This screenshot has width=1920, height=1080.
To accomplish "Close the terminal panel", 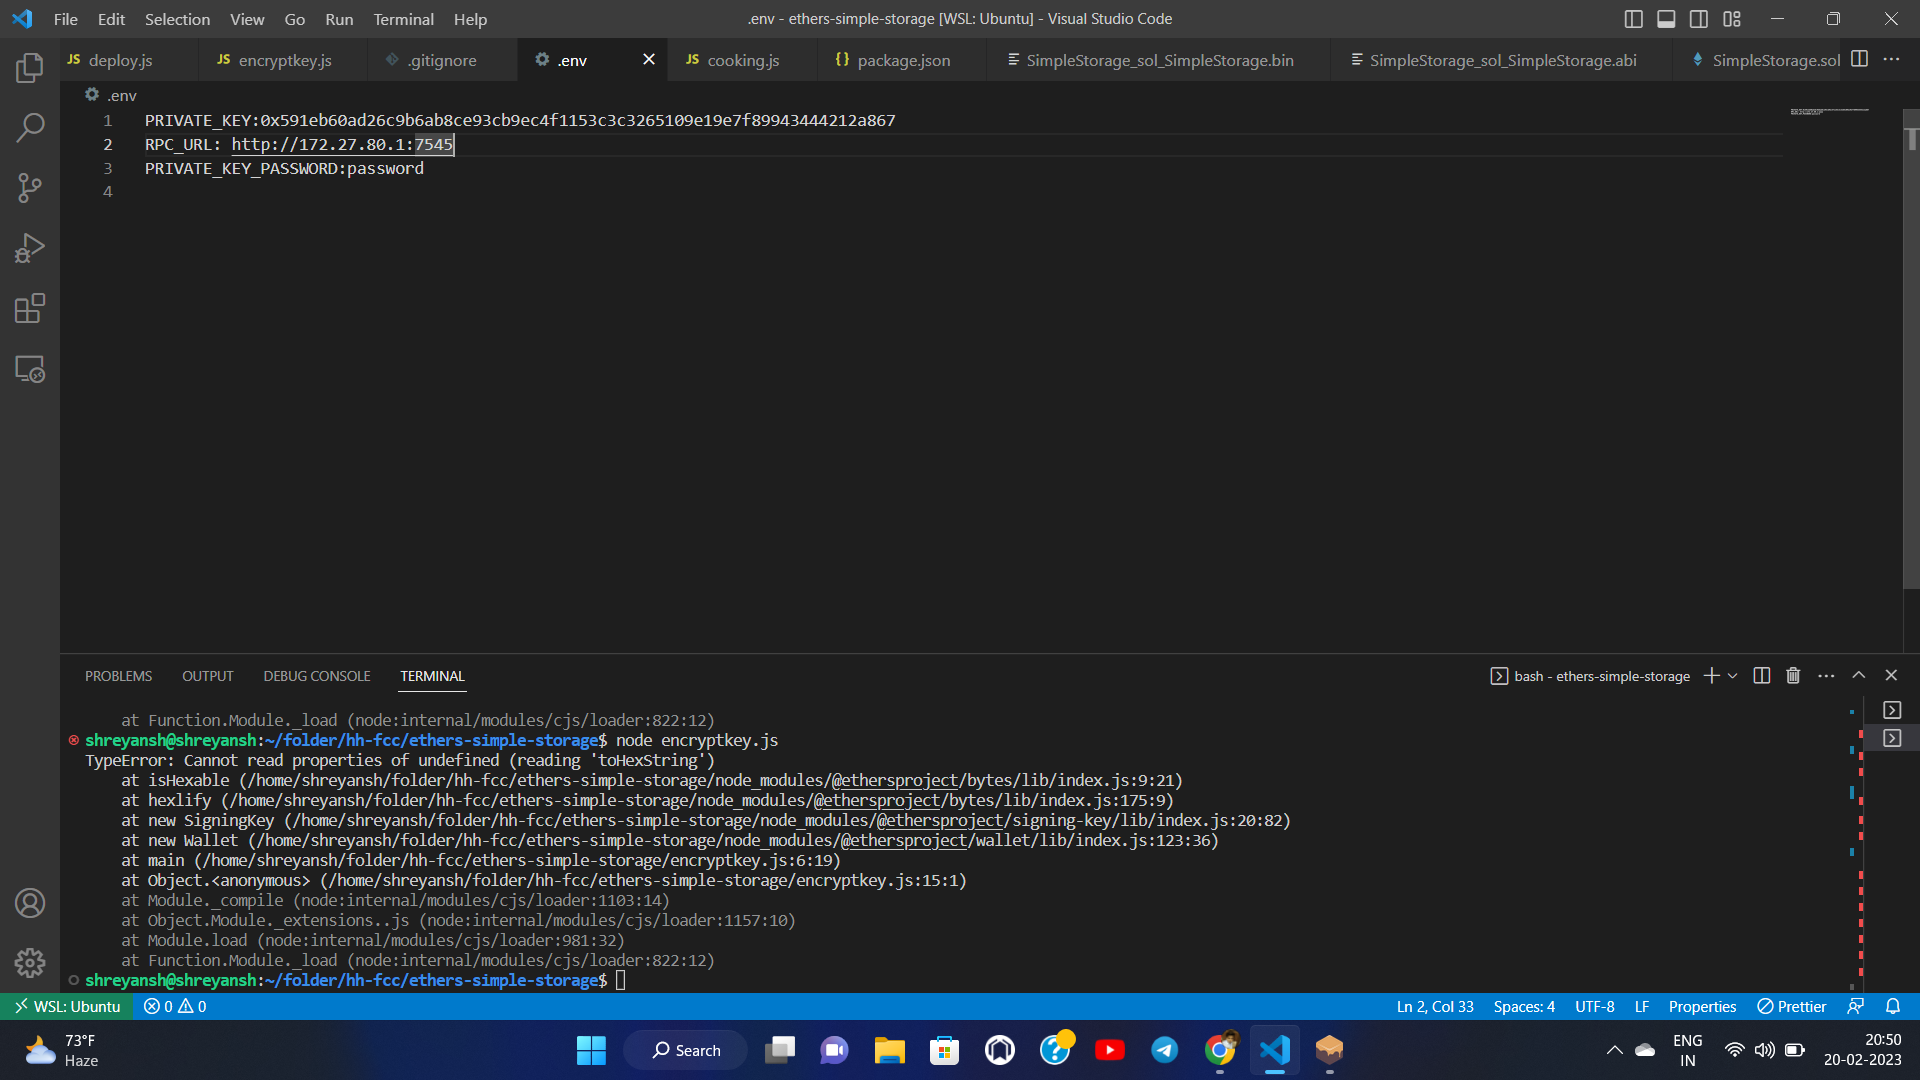I will [1891, 676].
